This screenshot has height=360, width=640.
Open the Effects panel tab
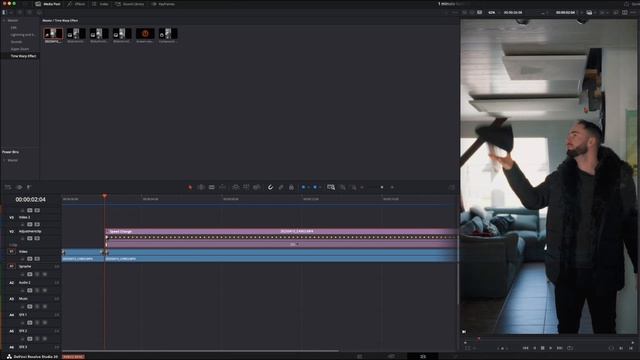(x=76, y=4)
